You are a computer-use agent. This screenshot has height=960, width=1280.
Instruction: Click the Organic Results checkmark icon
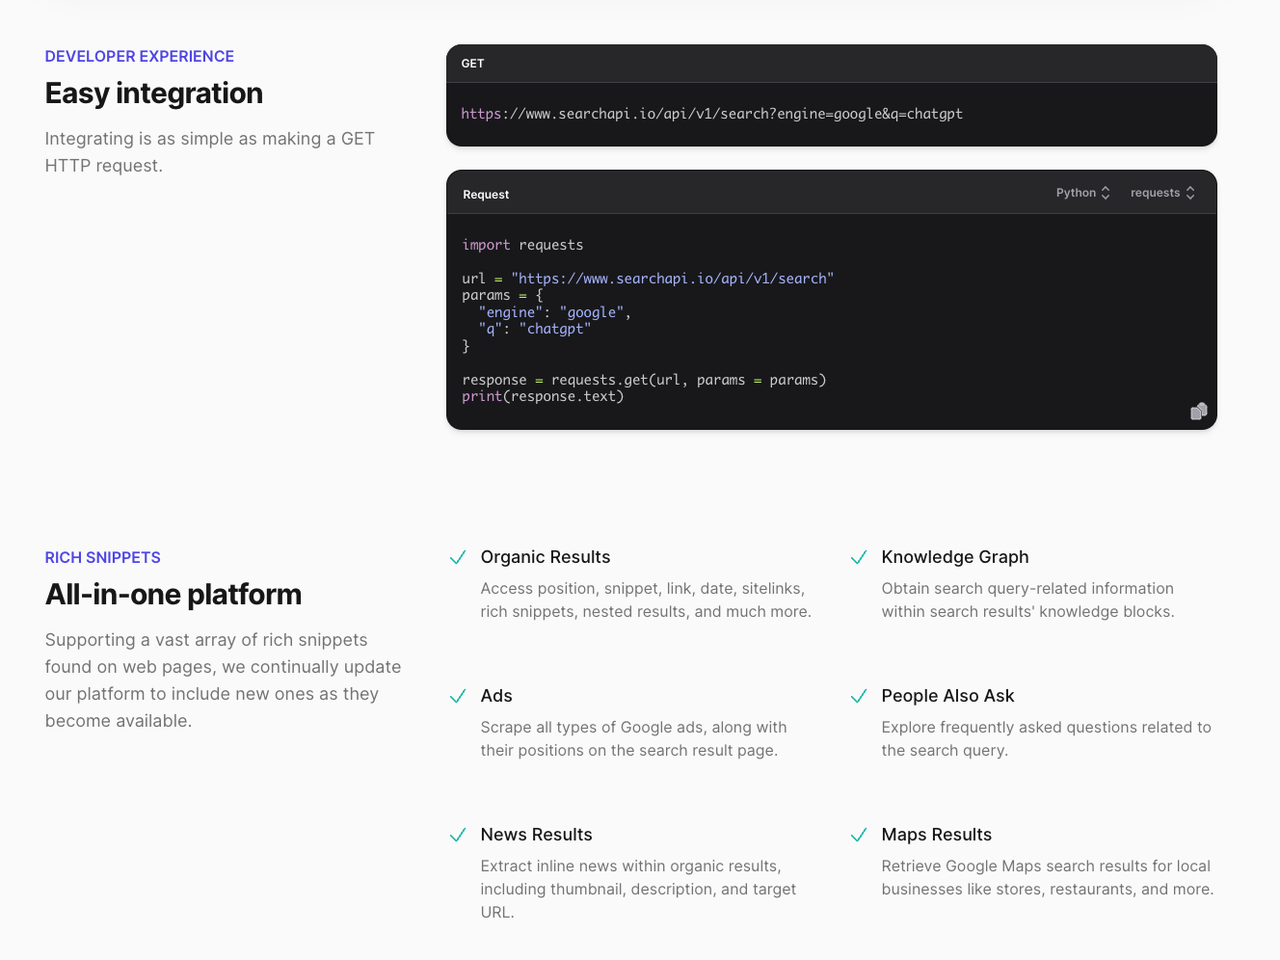[x=458, y=557]
